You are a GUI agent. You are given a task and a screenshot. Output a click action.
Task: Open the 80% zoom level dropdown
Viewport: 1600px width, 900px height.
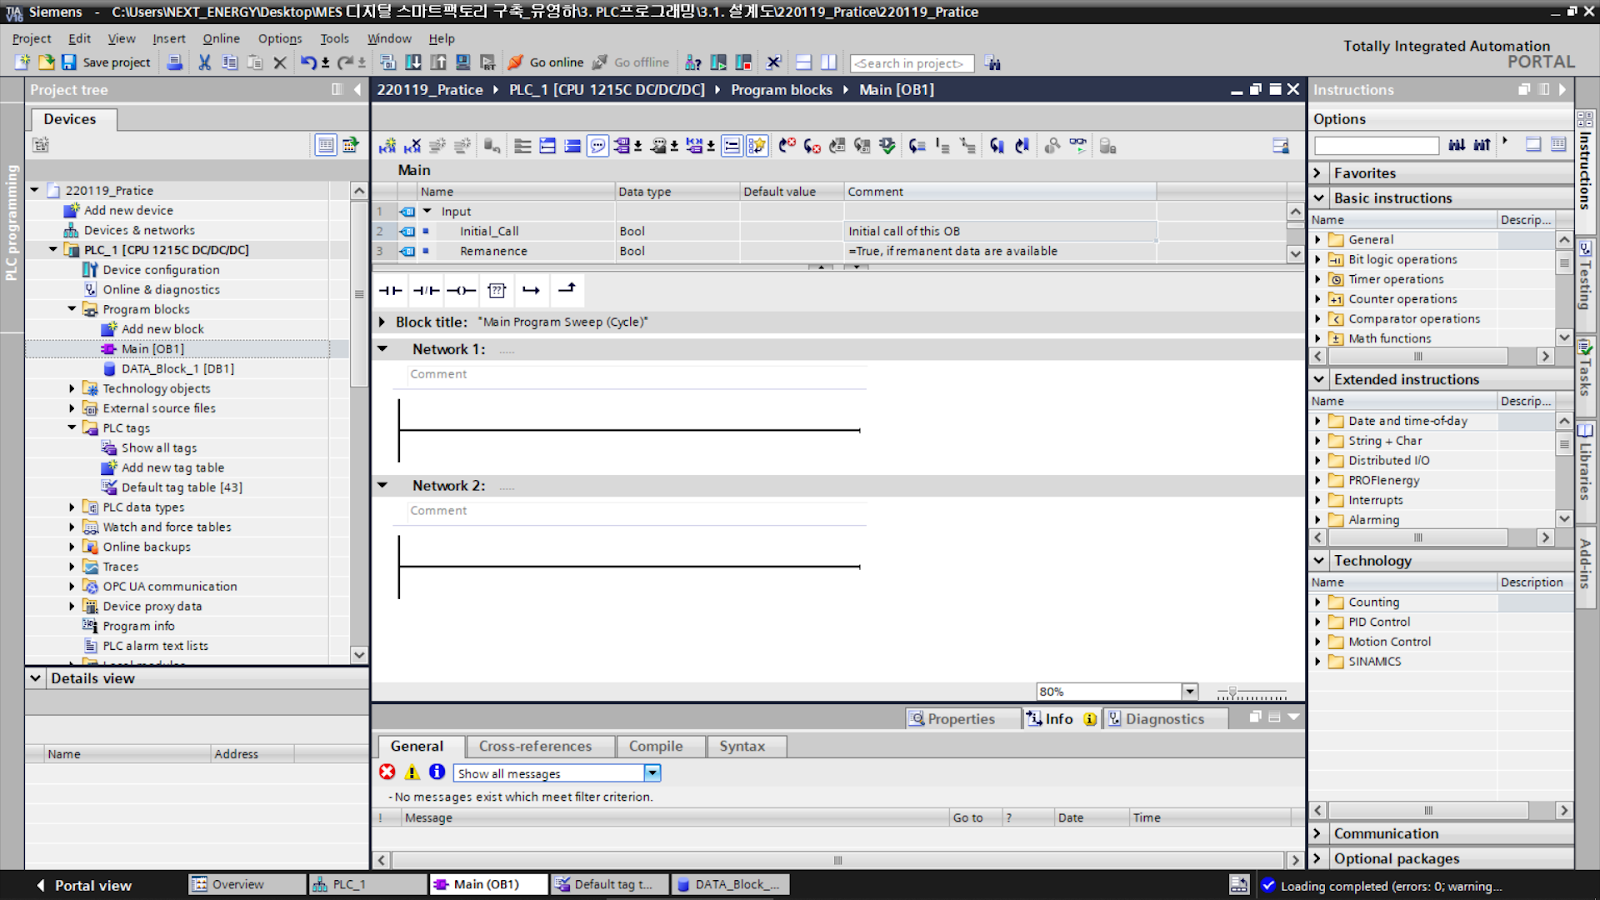1190,691
